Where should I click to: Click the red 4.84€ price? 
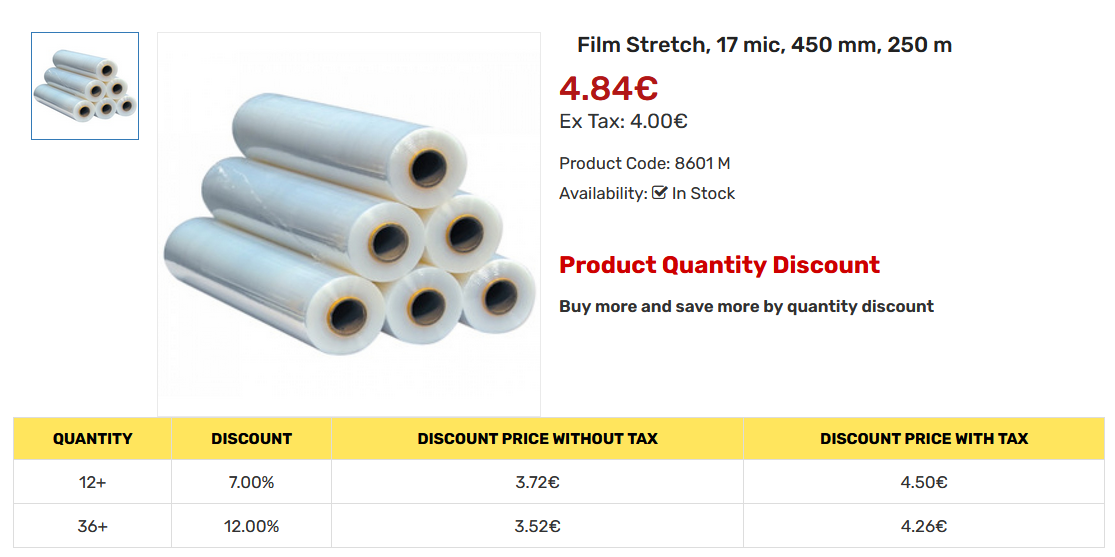(x=608, y=88)
